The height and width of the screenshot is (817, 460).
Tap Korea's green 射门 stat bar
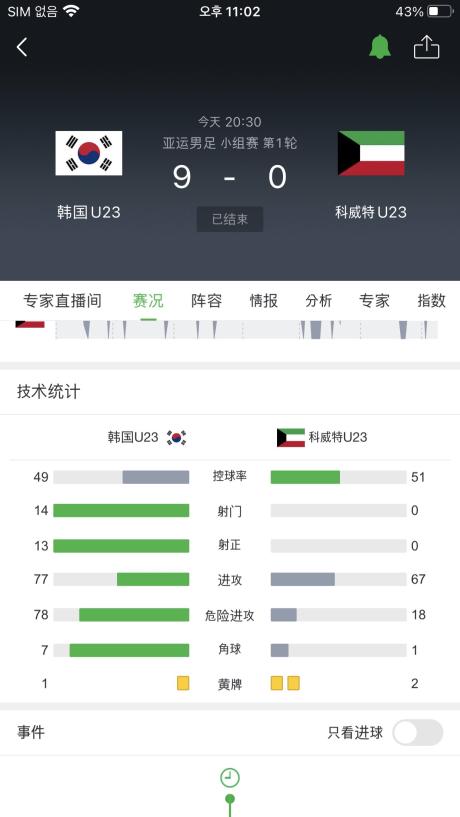click(121, 511)
